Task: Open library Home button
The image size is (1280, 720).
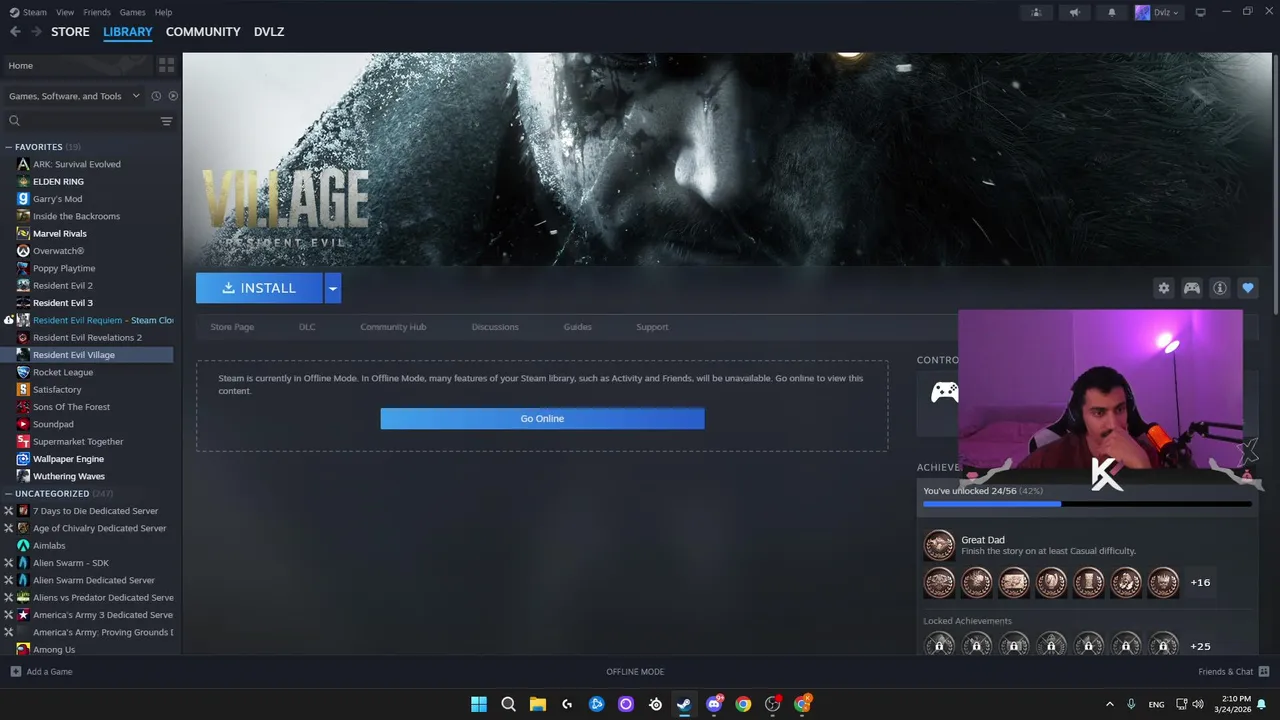Action: 78,65
